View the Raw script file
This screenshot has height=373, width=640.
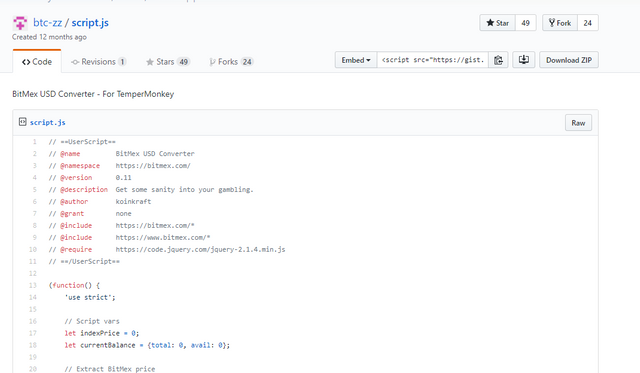[578, 123]
